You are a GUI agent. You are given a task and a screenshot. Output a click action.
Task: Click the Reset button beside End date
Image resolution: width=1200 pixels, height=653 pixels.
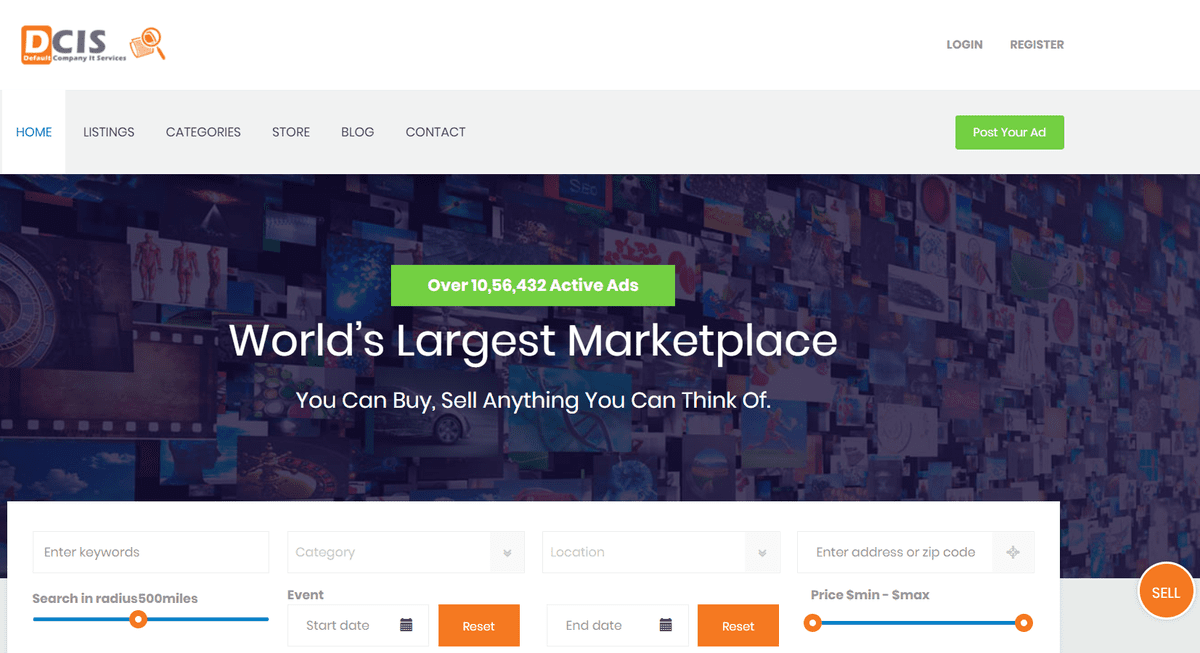coord(738,626)
